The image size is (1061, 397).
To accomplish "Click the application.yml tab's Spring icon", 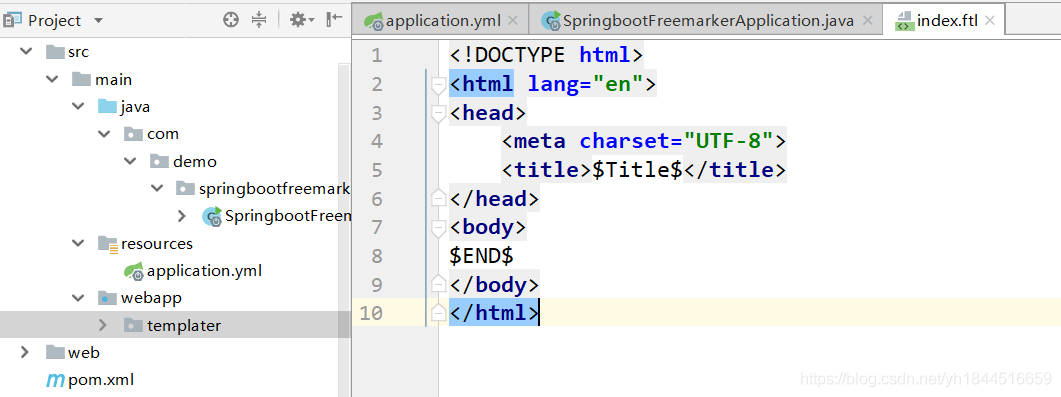I will pos(374,22).
